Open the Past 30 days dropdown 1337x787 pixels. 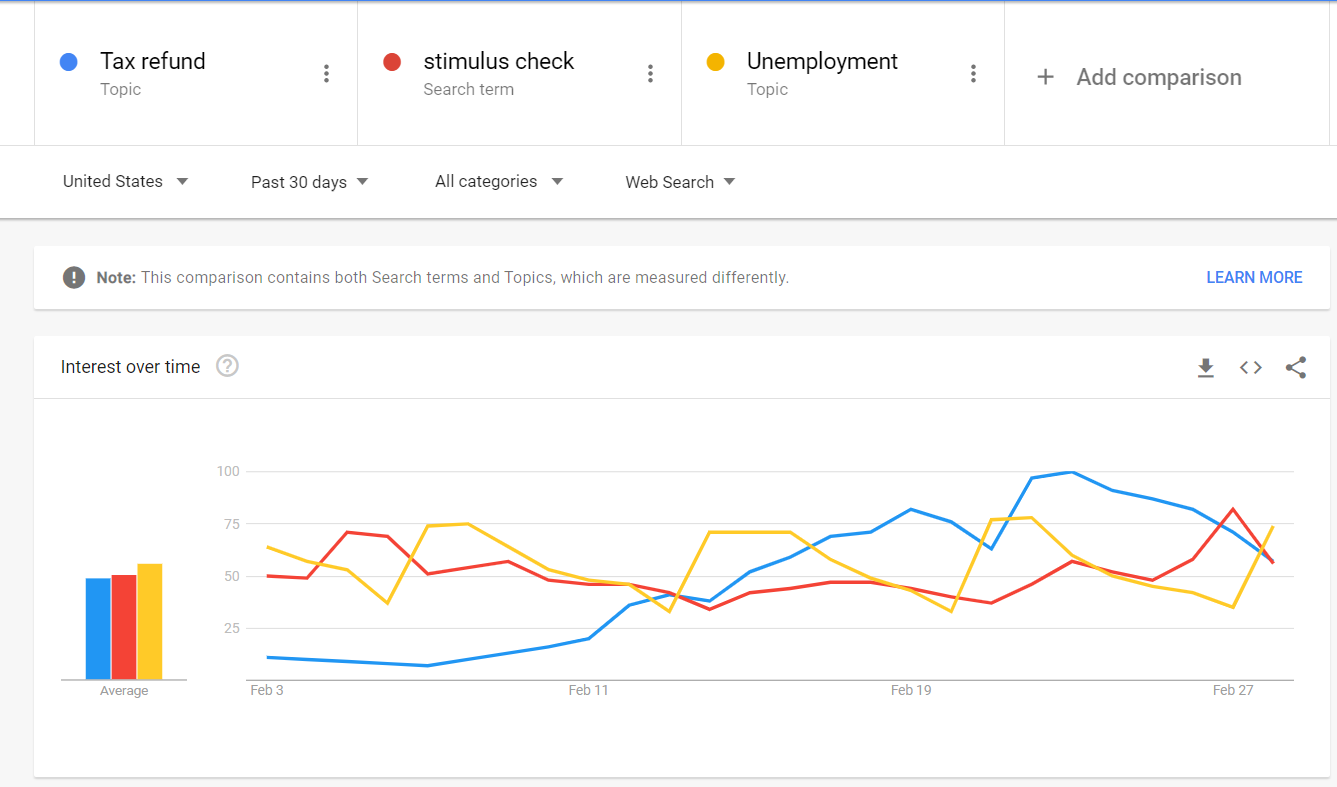pos(309,182)
